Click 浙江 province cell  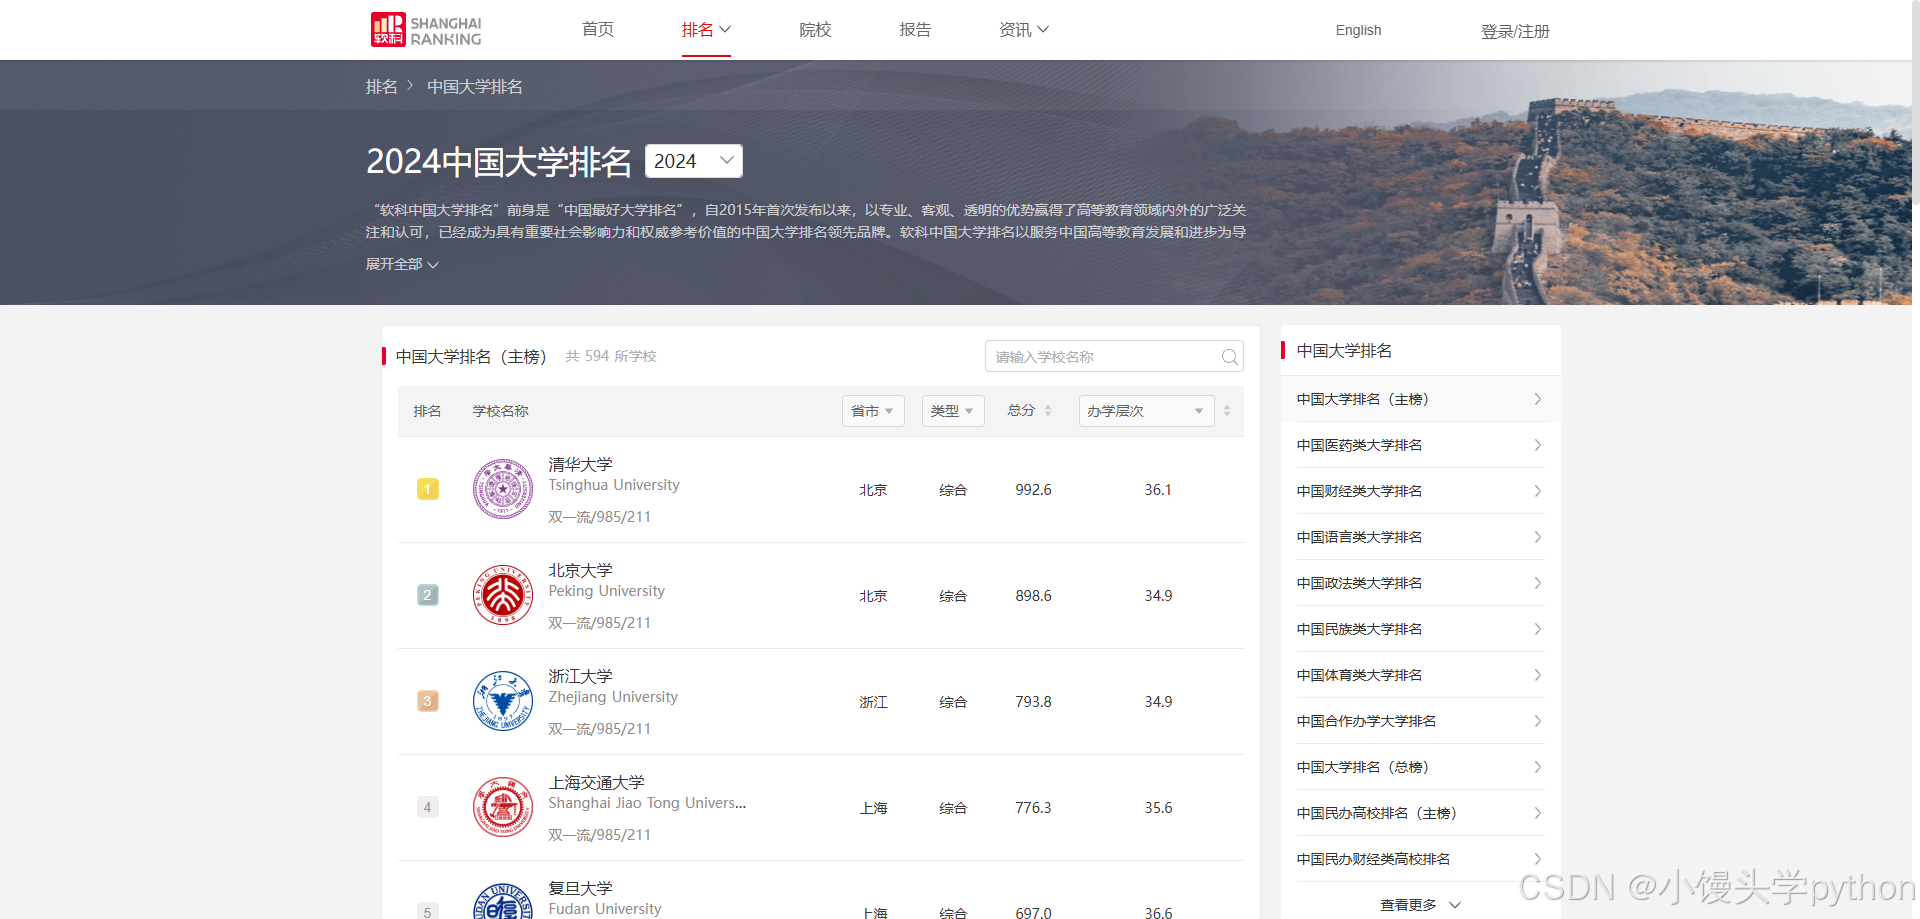click(873, 702)
